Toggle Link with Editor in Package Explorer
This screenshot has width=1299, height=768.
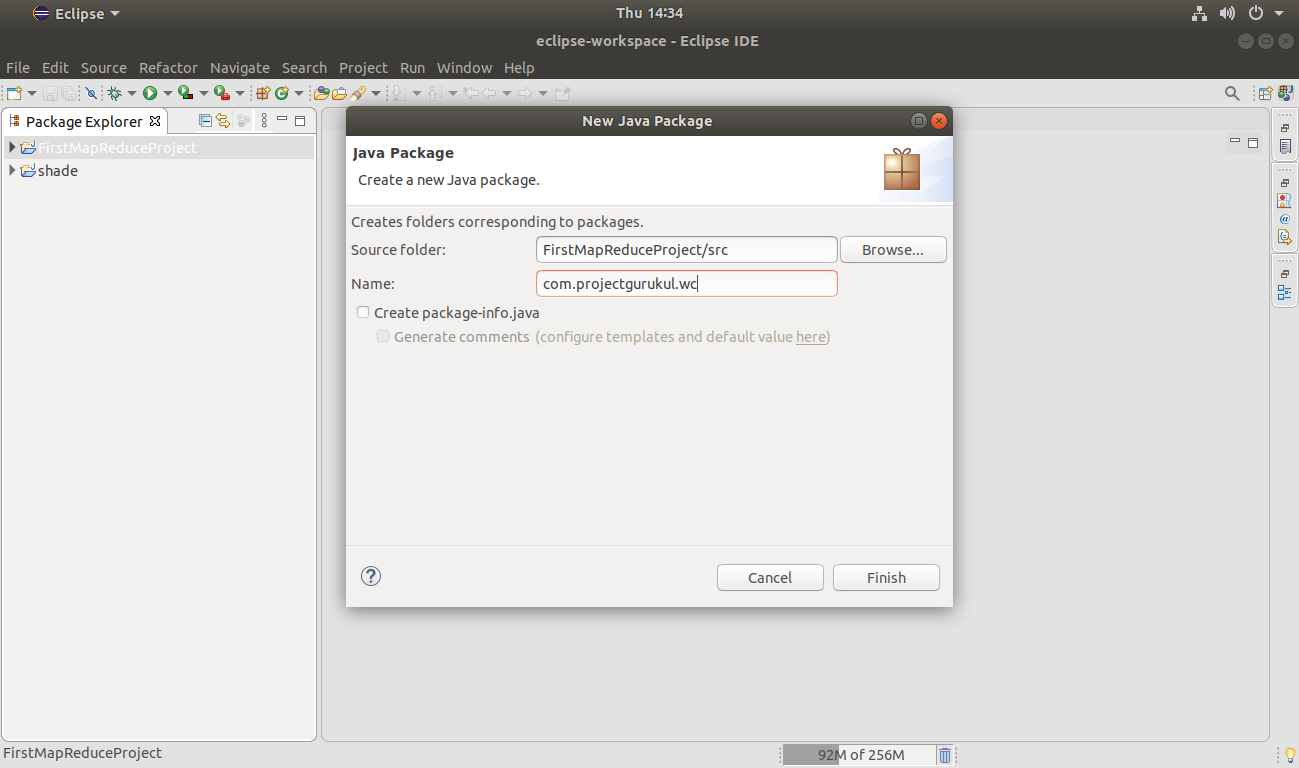pyautogui.click(x=223, y=121)
